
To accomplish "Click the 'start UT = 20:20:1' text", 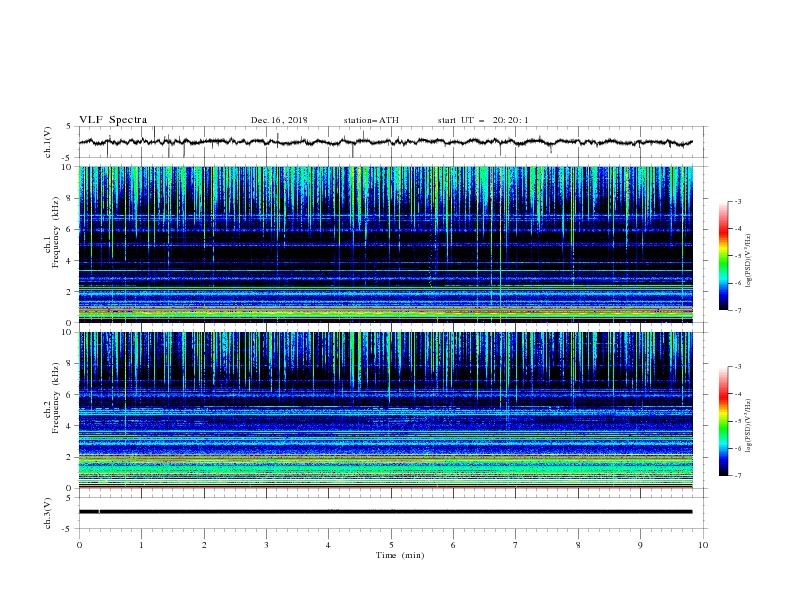I will tap(483, 120).
